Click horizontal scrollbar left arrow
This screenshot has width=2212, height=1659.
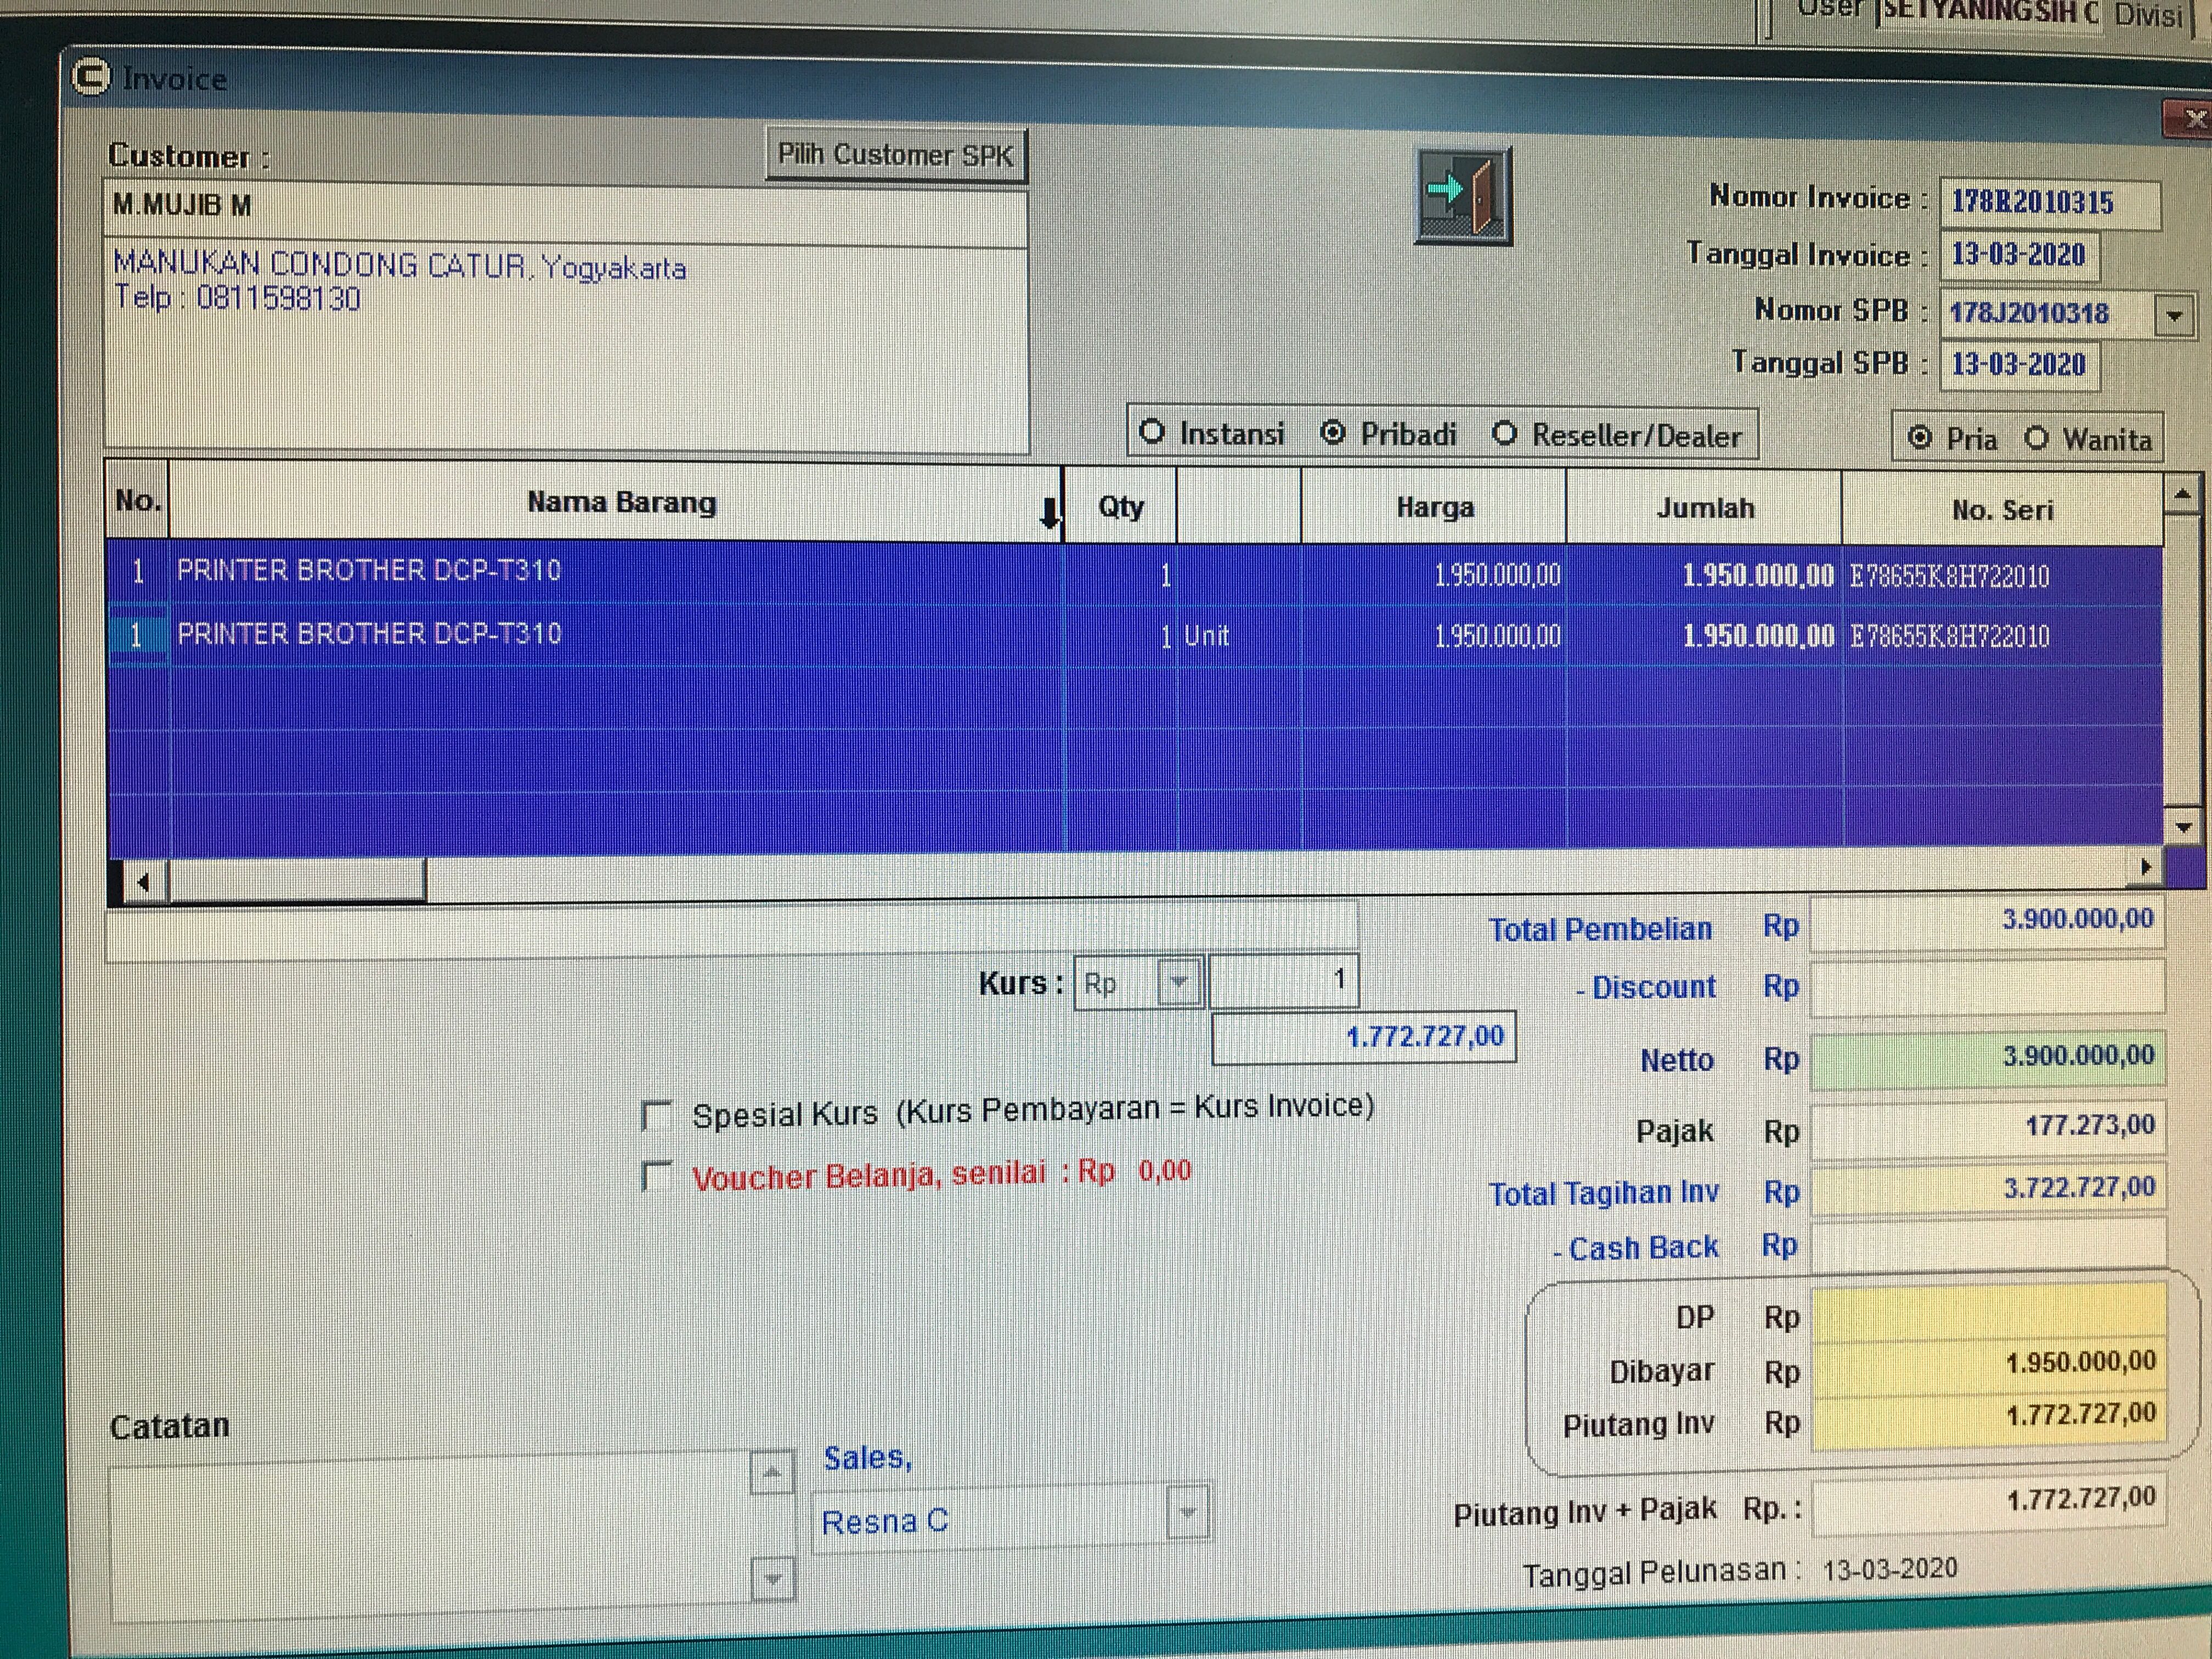point(143,882)
